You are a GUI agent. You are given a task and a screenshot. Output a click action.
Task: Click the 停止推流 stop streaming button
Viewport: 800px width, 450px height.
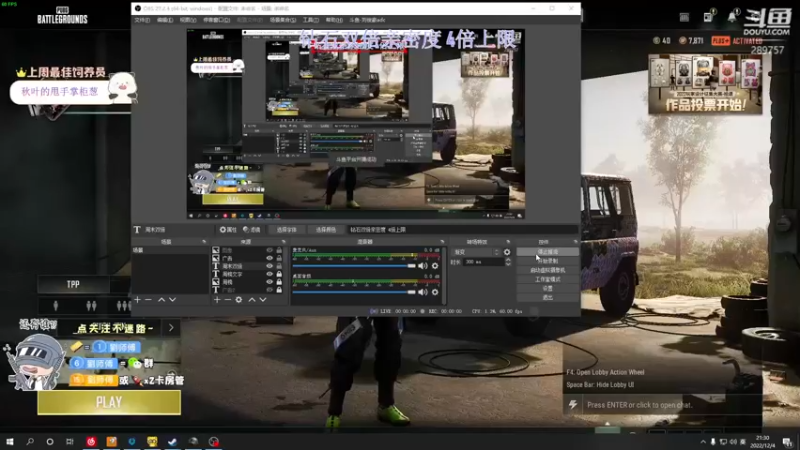[x=547, y=252]
